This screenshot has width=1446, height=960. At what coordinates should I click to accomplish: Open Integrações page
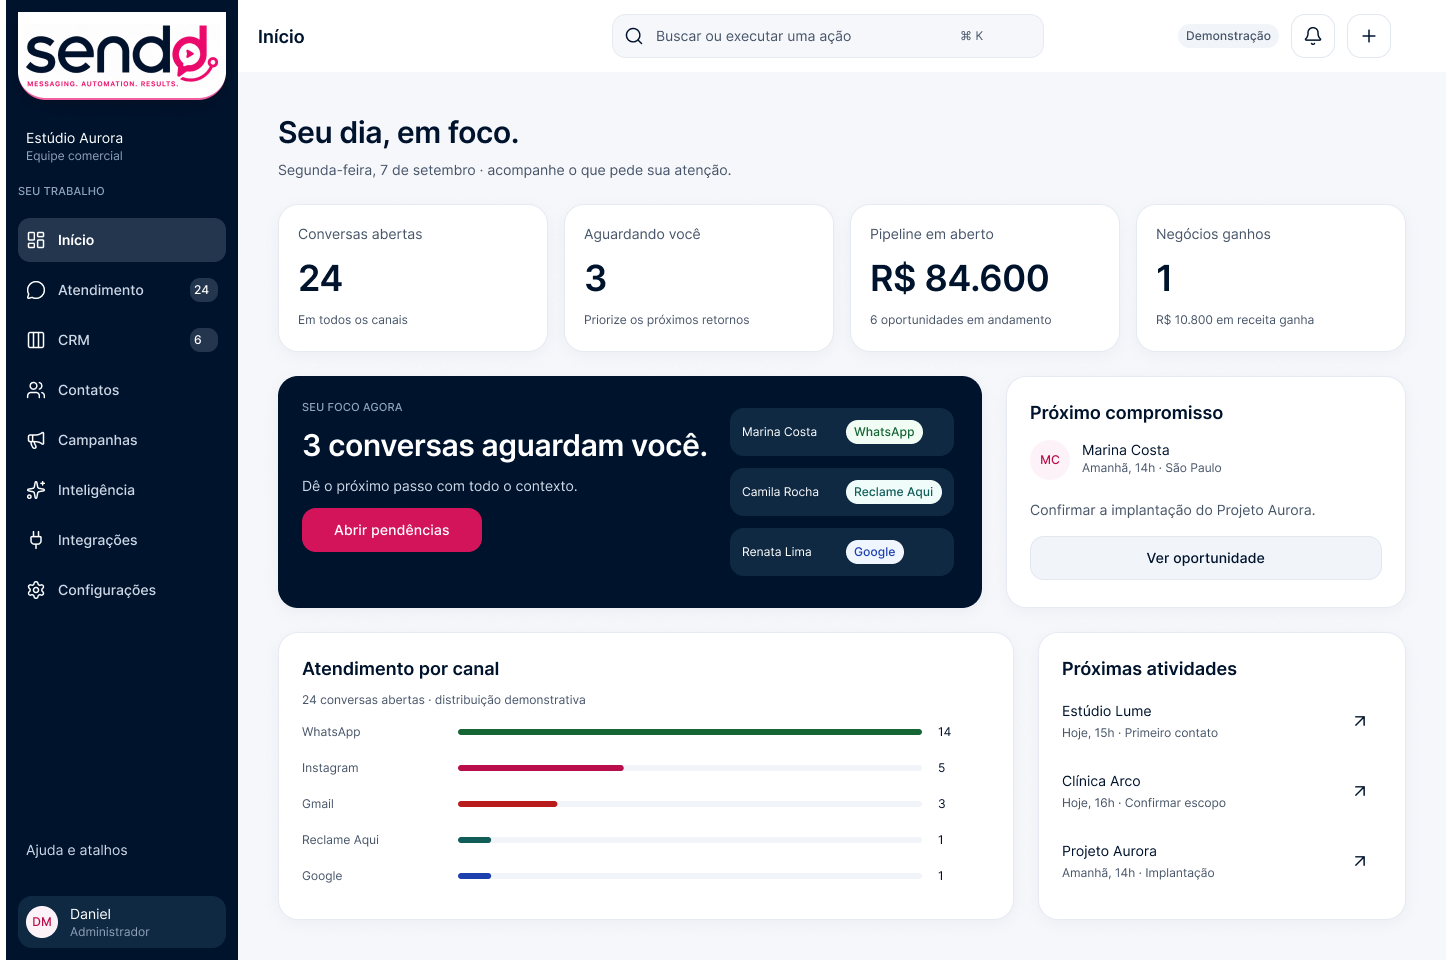pyautogui.click(x=122, y=540)
